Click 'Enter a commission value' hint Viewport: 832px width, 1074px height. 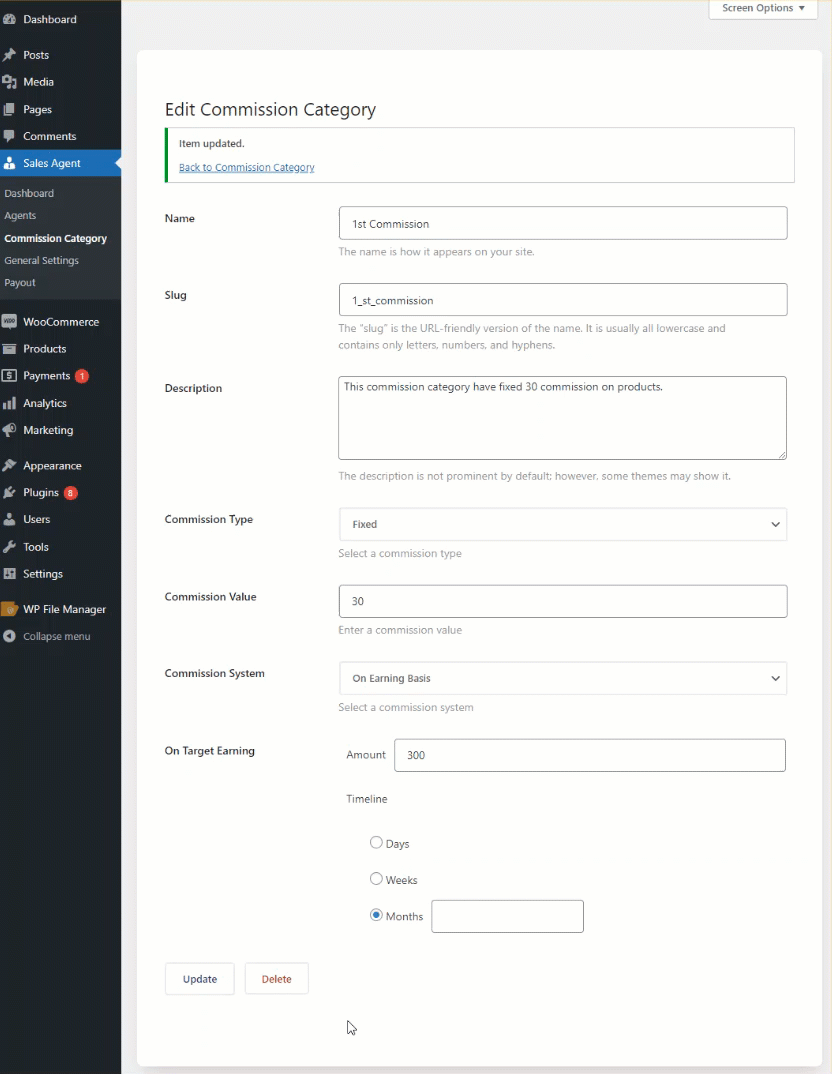click(400, 630)
